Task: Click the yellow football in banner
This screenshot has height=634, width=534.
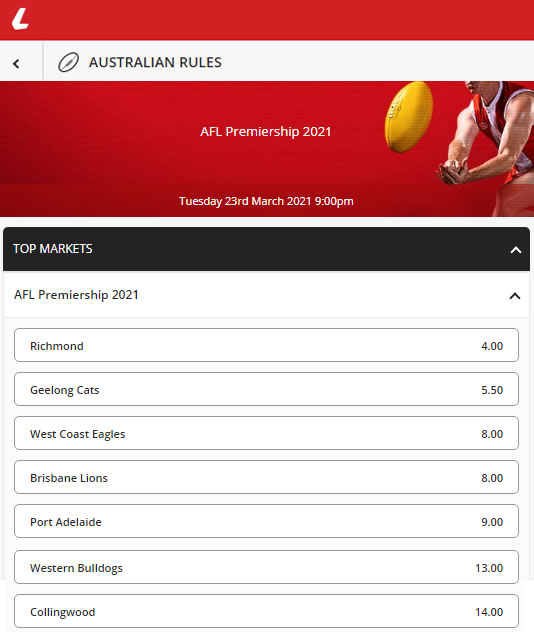Action: point(408,117)
